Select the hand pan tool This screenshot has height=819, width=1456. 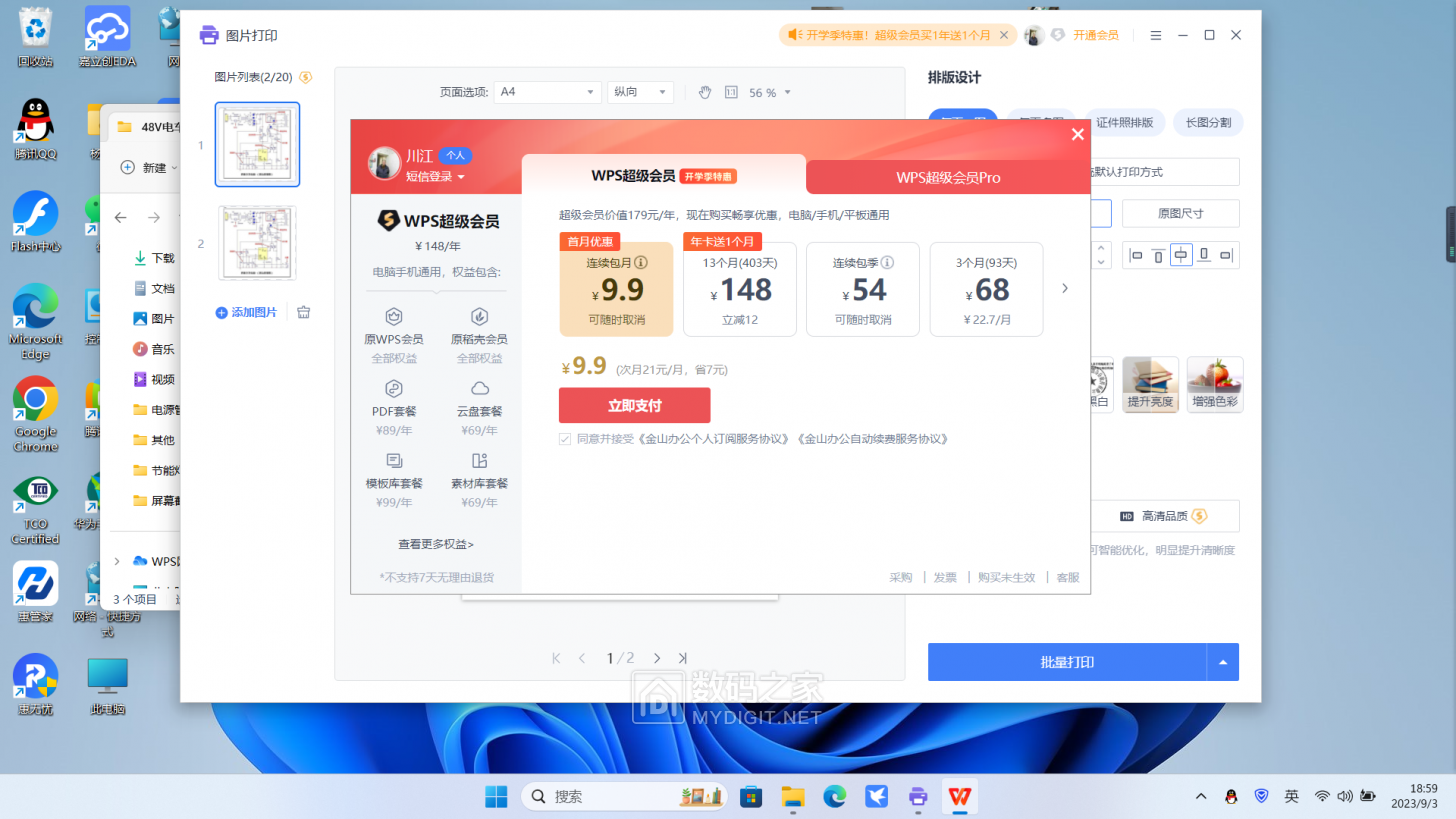(x=704, y=92)
